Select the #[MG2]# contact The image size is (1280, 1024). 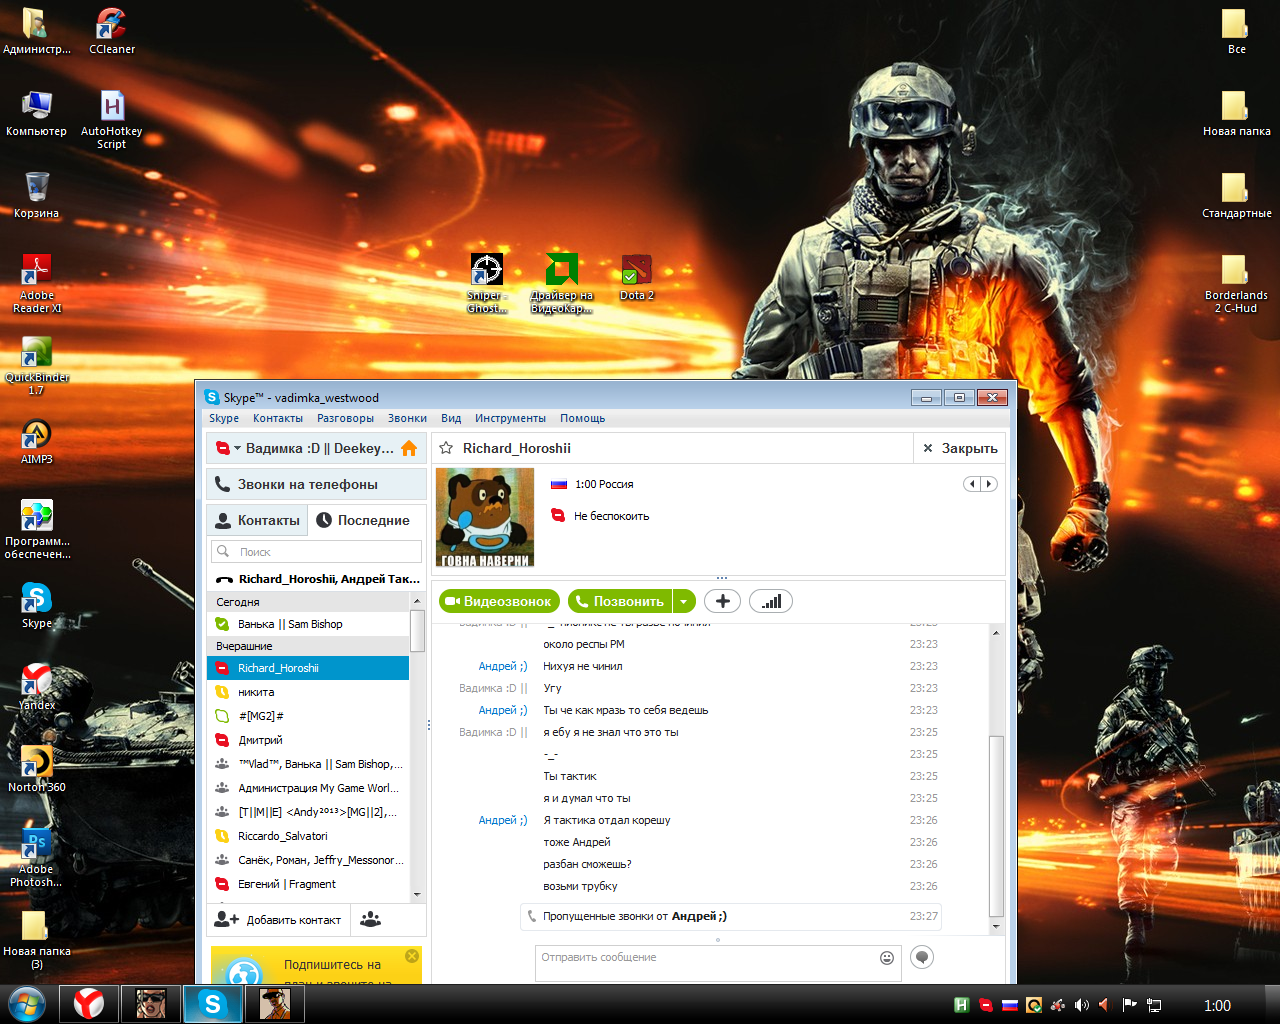(308, 716)
